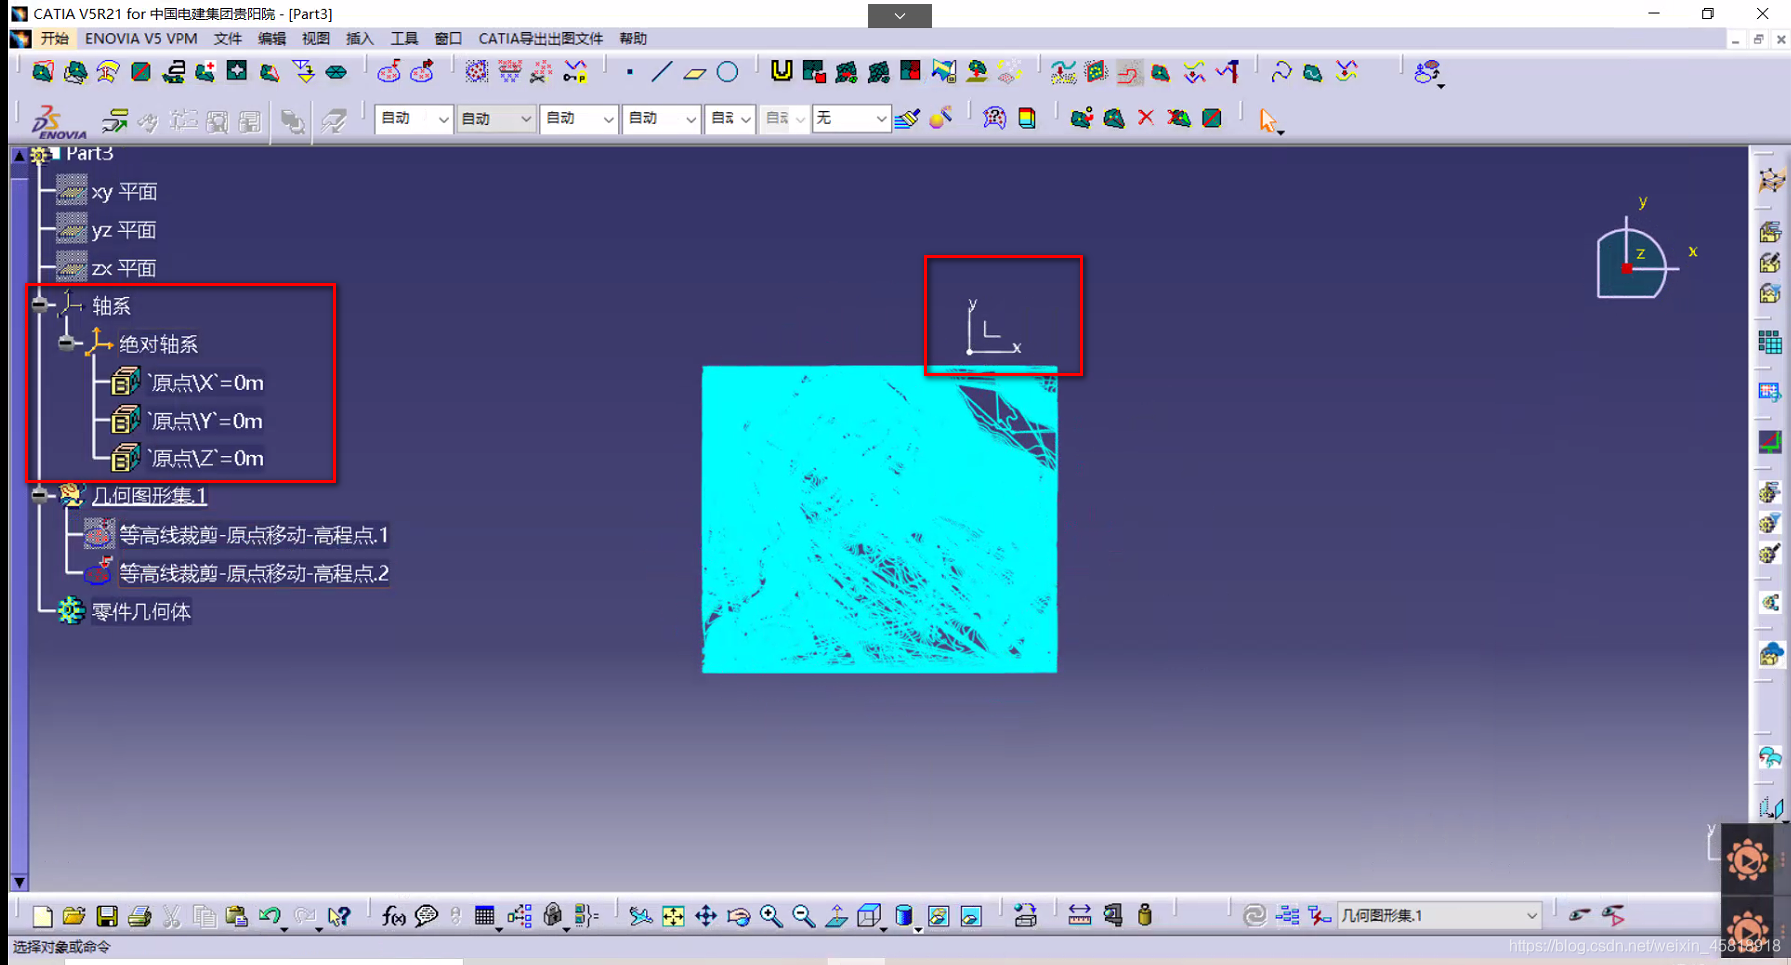
Task: Open the 无 dropdown in toolbar
Action: click(880, 119)
